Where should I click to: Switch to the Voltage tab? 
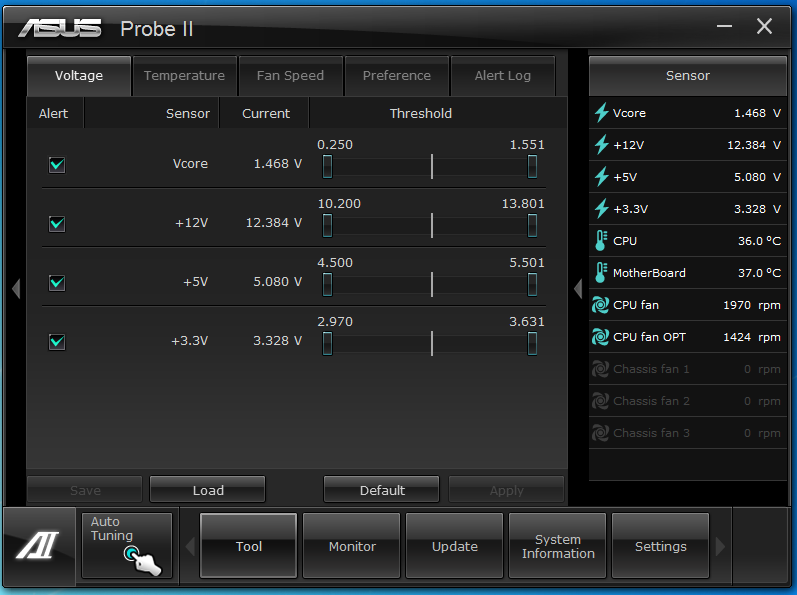79,76
